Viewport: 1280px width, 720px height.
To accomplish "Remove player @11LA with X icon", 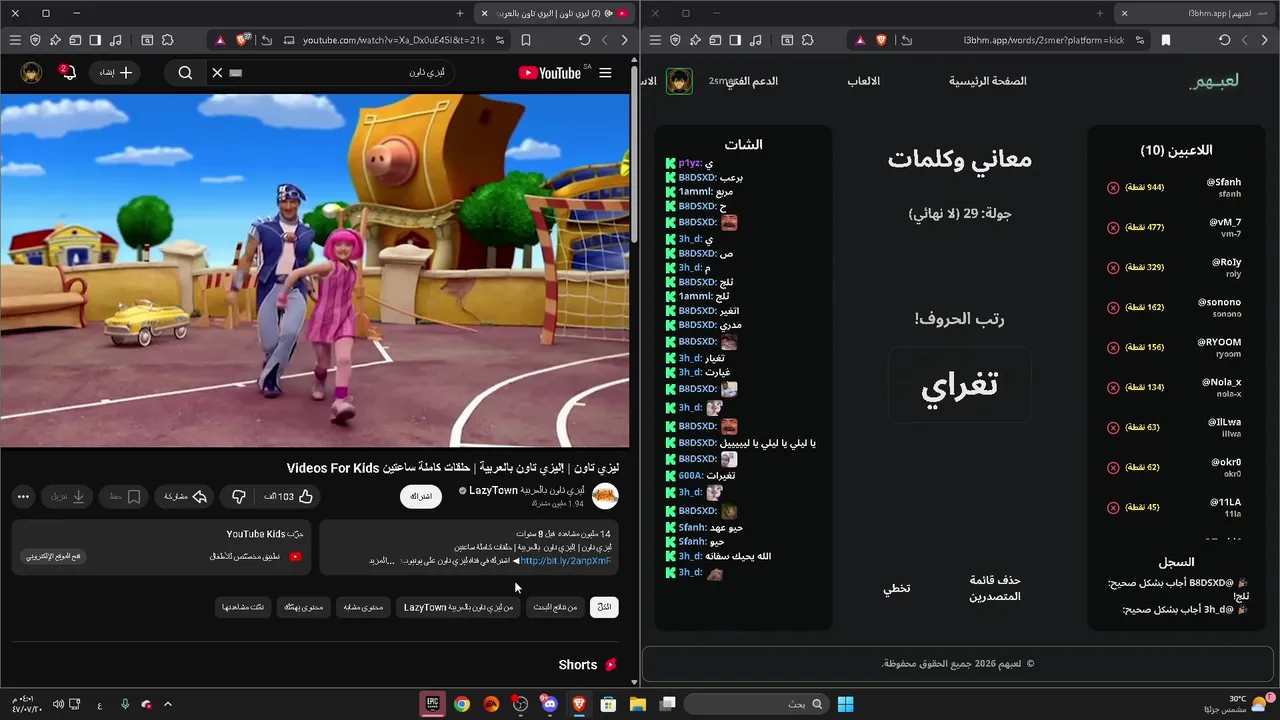I will 1113,507.
